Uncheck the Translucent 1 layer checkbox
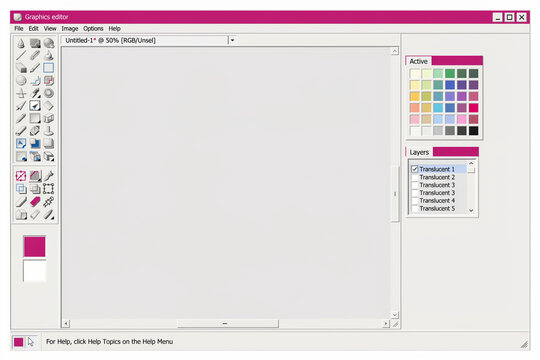Image resolution: width=540 pixels, height=360 pixels. click(415, 169)
